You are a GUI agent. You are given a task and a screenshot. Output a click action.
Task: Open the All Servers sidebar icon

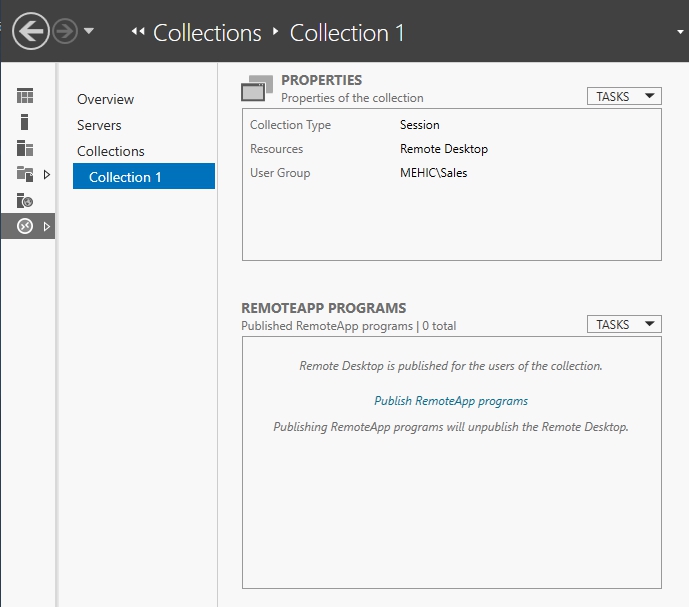point(25,148)
